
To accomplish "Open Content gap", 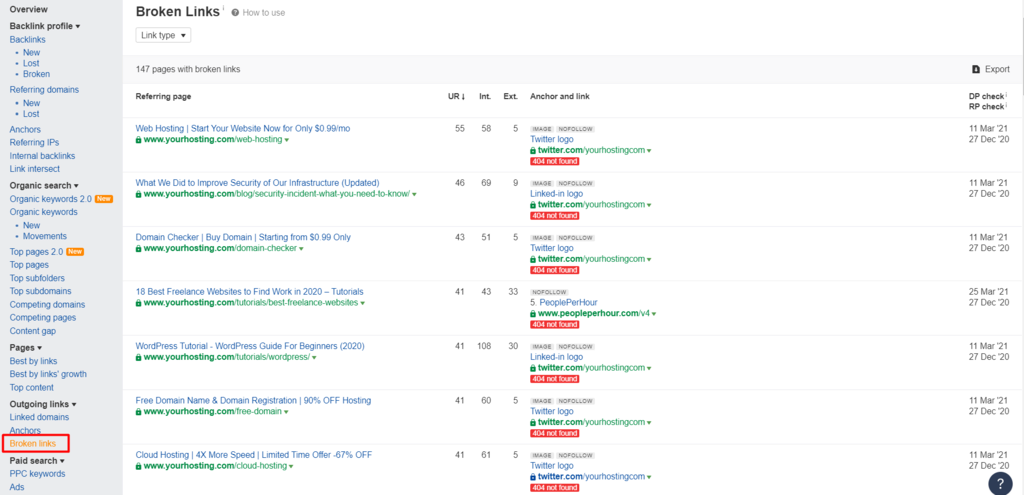I will [33, 331].
